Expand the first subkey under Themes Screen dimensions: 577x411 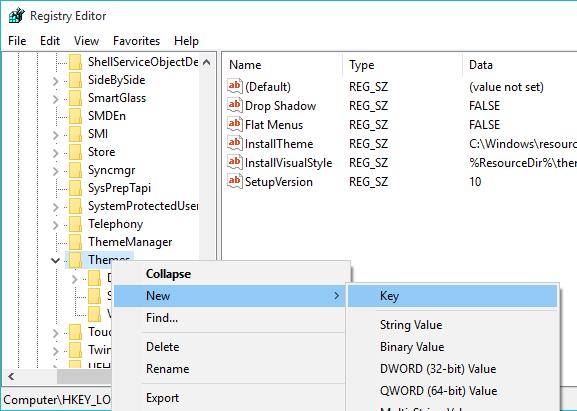pos(75,279)
